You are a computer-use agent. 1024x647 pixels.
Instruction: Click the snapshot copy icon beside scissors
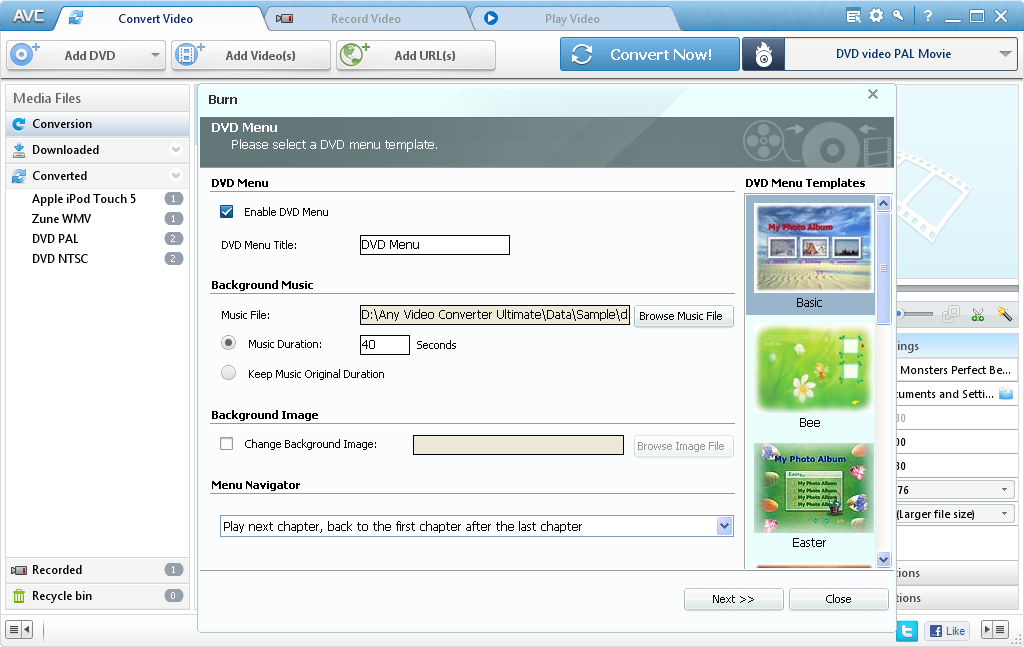click(x=951, y=315)
